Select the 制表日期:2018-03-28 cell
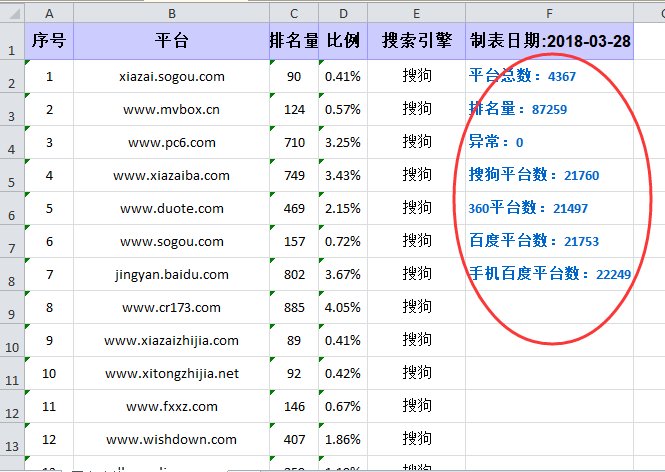Image resolution: width=665 pixels, height=472 pixels. tap(549, 41)
